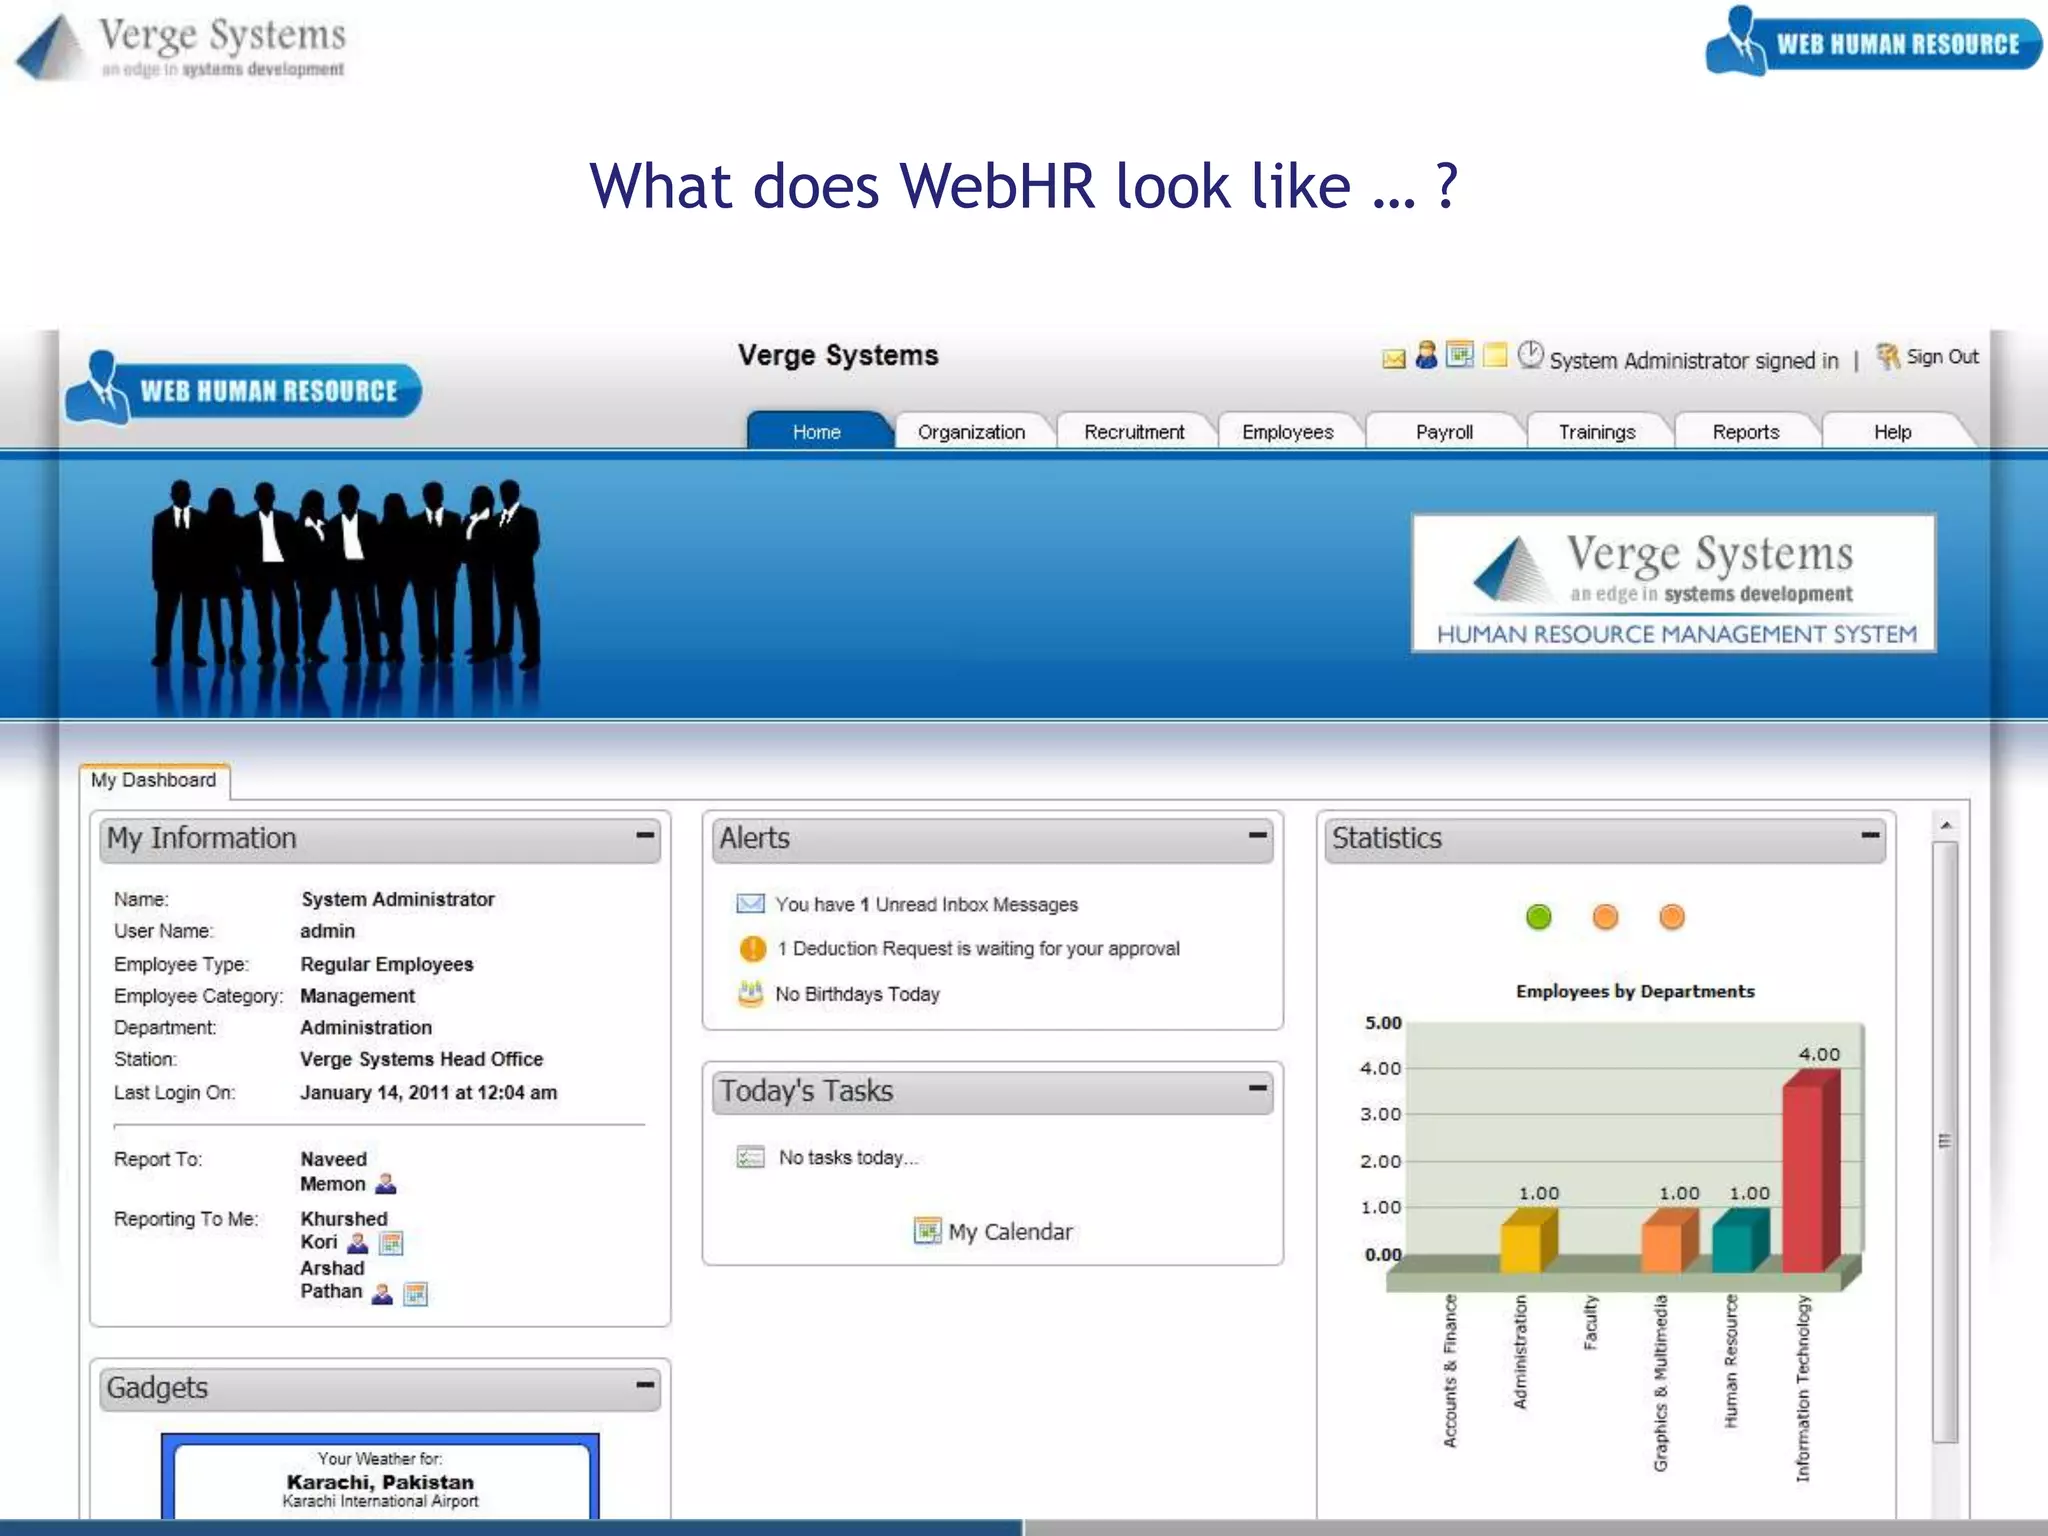
Task: Click profile icon next to Arshad Pathan
Action: coord(382,1294)
